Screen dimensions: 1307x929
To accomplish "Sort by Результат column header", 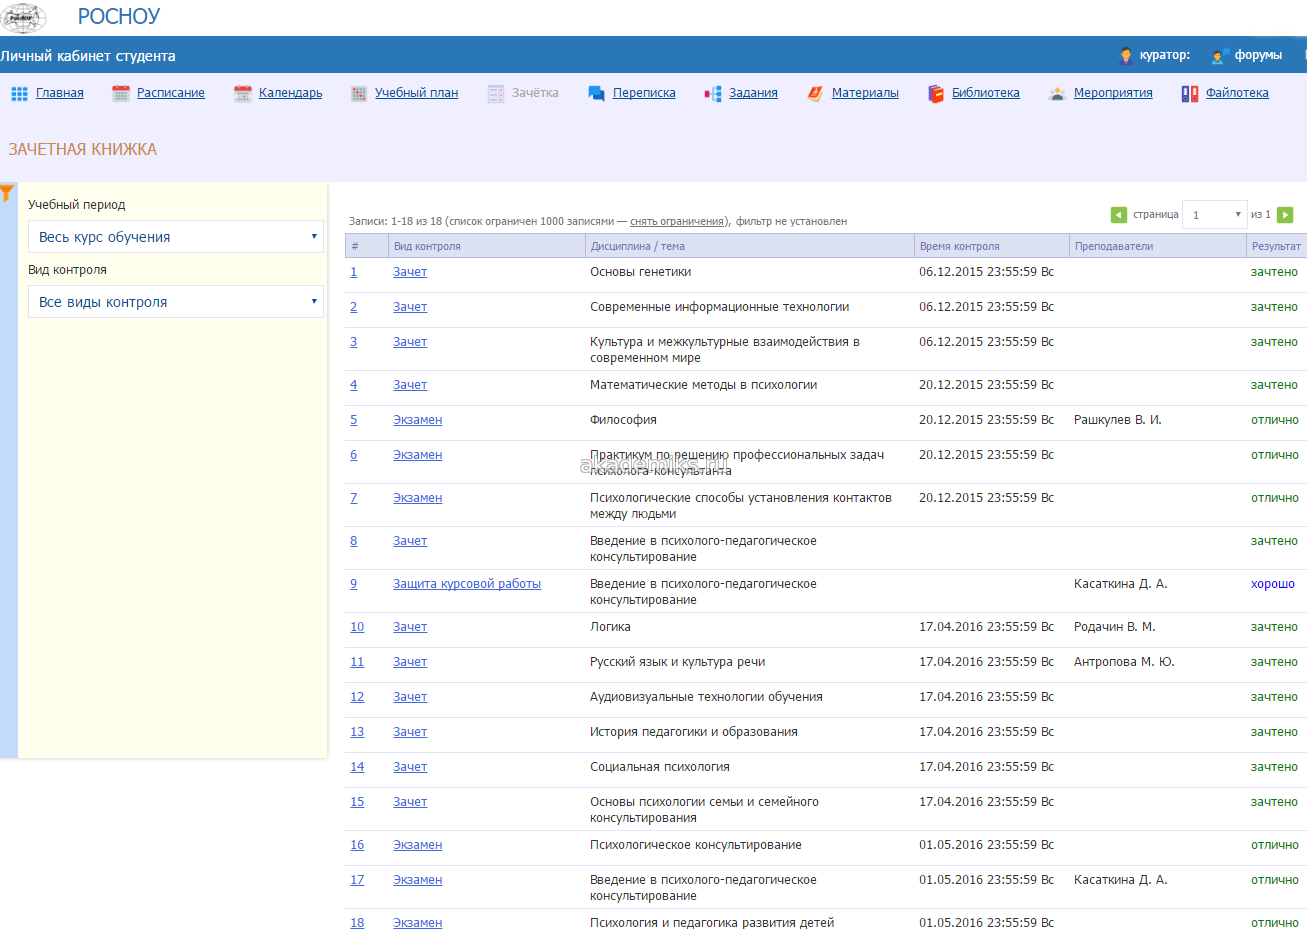I will click(x=1276, y=246).
